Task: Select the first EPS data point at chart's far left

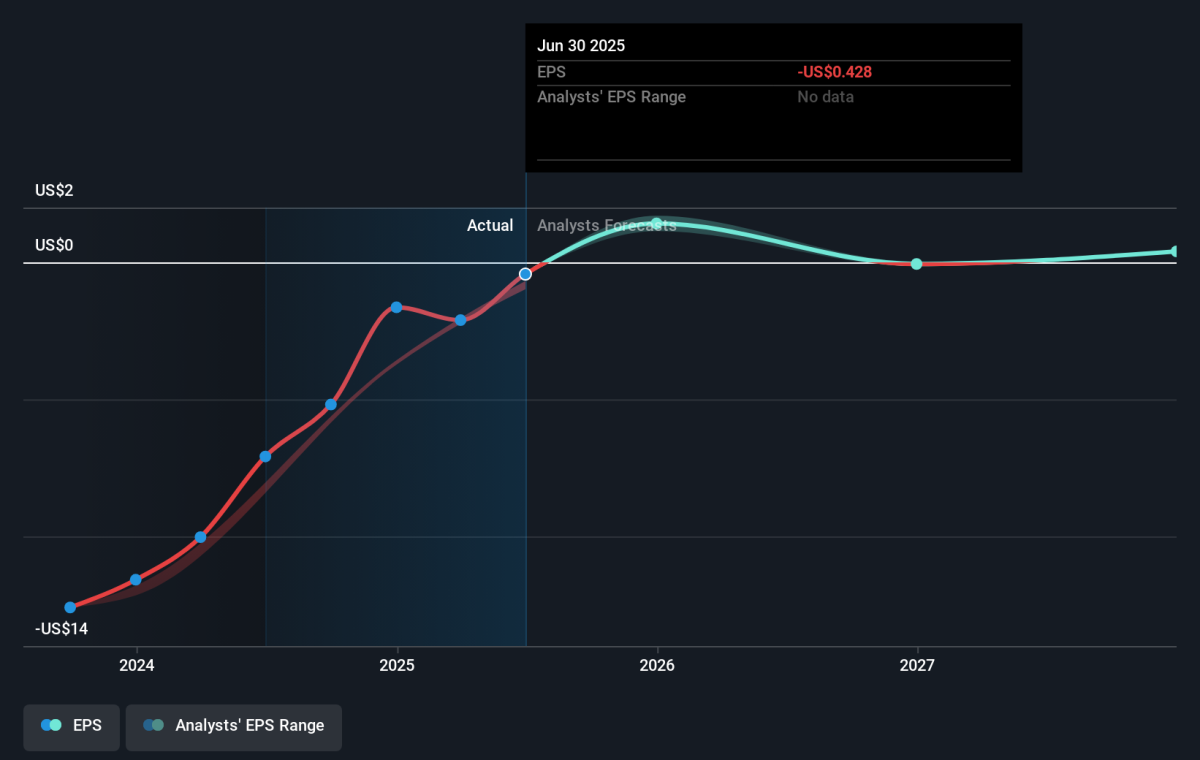Action: [x=70, y=607]
